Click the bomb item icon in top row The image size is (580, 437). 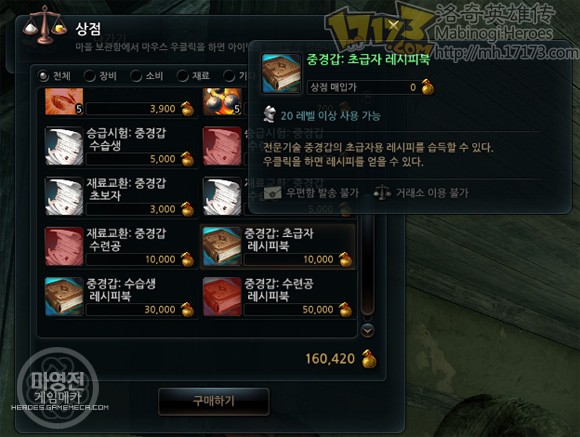click(x=222, y=101)
